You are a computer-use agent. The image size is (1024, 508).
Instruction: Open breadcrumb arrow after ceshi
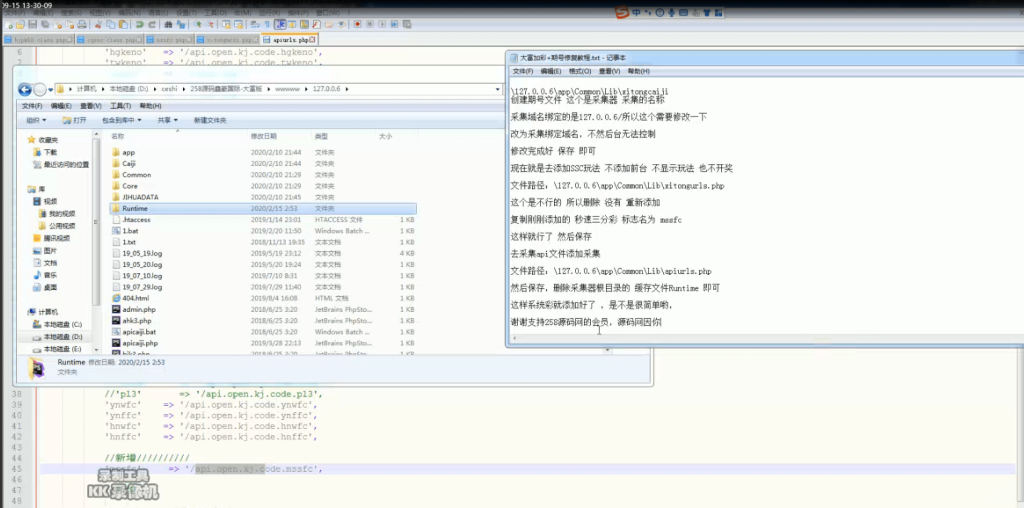pyautogui.click(x=183, y=89)
